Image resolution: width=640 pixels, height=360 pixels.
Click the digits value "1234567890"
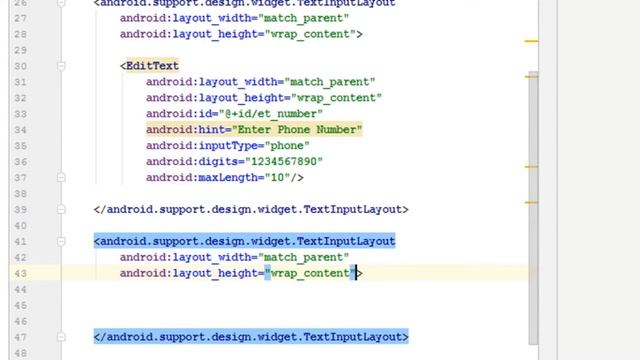(284, 162)
